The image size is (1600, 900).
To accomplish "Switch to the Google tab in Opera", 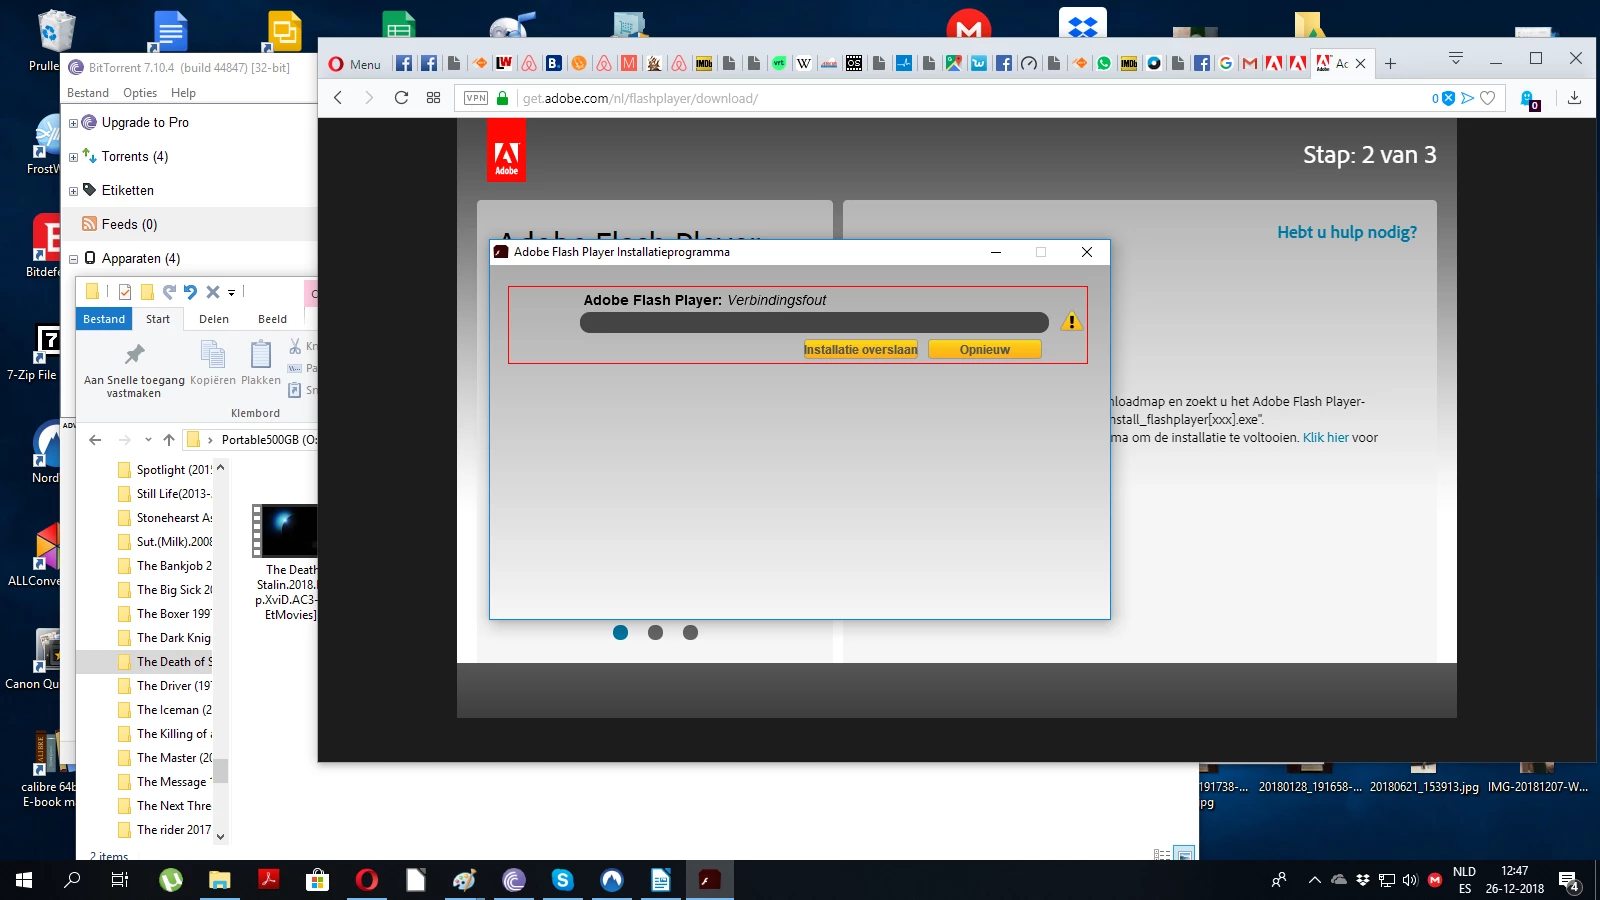I will [1226, 63].
